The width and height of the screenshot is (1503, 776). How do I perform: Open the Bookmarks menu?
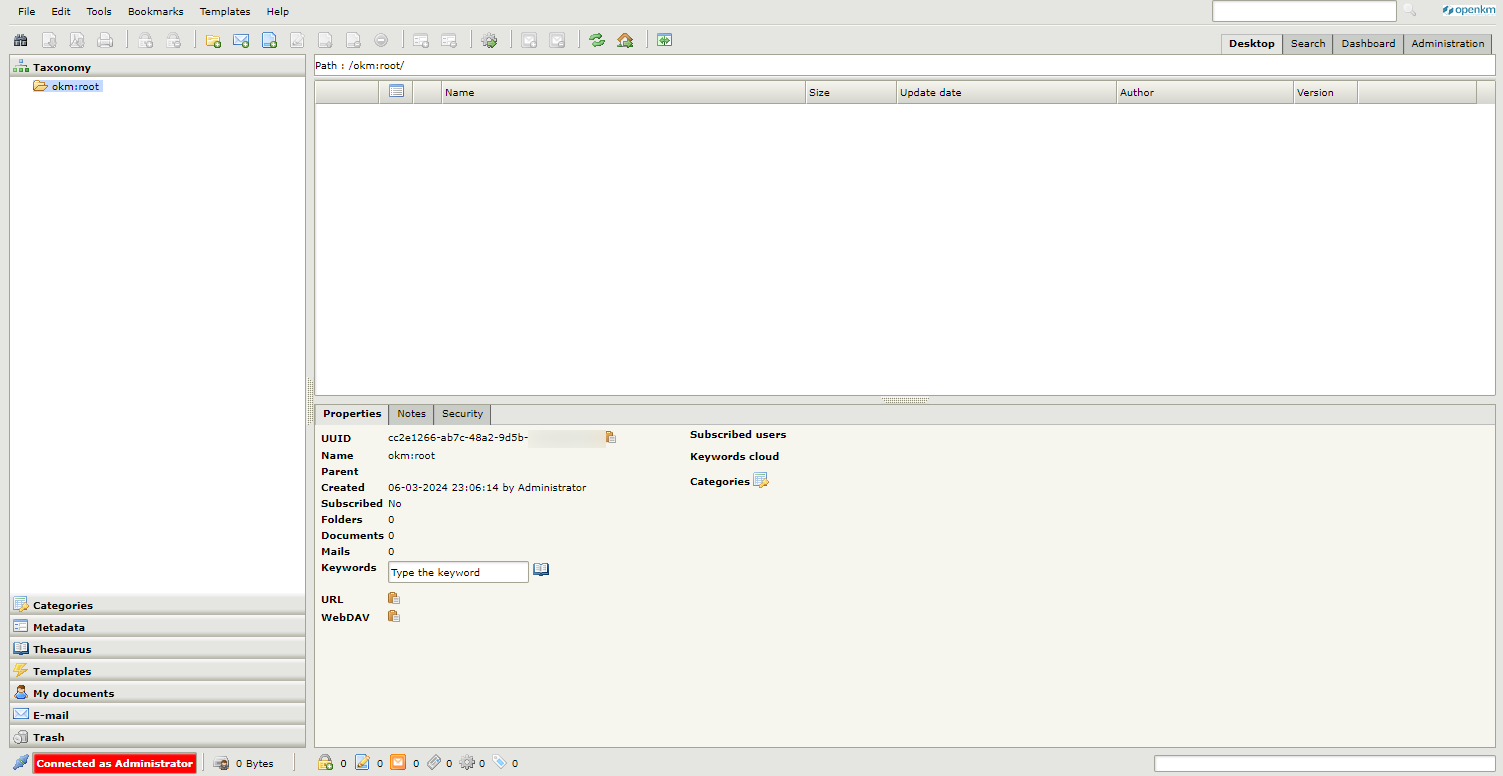pos(155,12)
